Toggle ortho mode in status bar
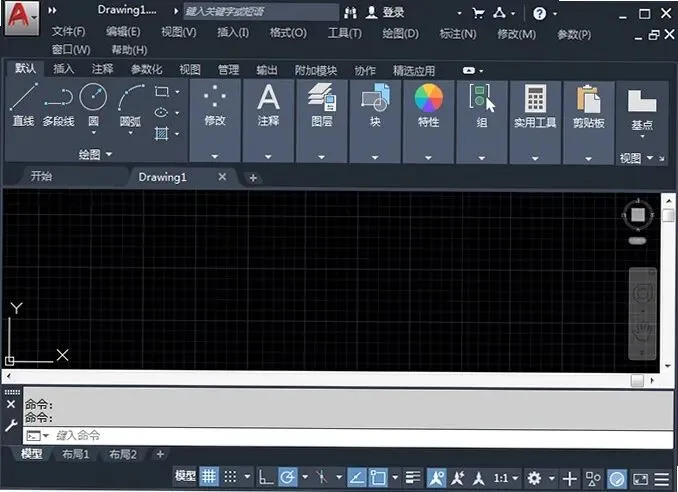 (x=265, y=478)
